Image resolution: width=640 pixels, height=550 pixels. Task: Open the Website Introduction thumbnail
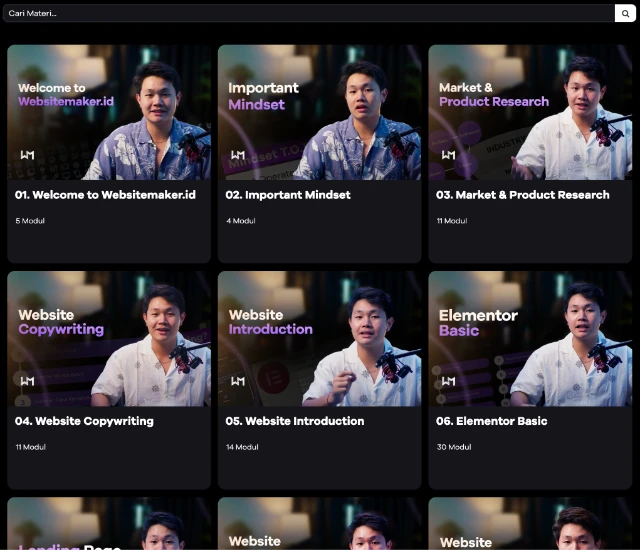click(320, 339)
